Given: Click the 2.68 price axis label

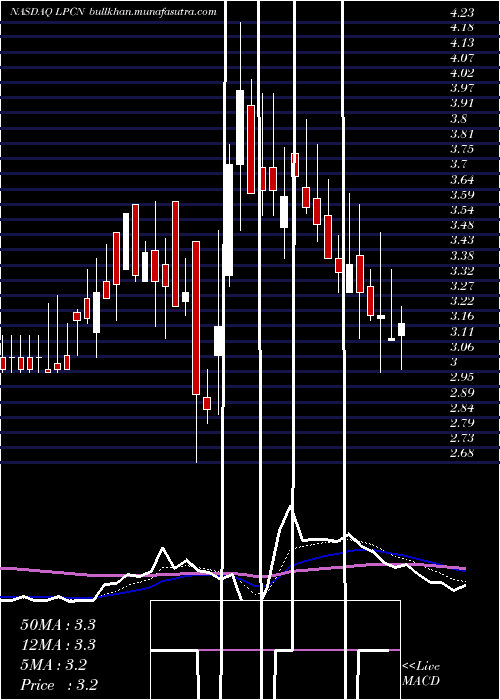Looking at the screenshot, I should point(462,454).
